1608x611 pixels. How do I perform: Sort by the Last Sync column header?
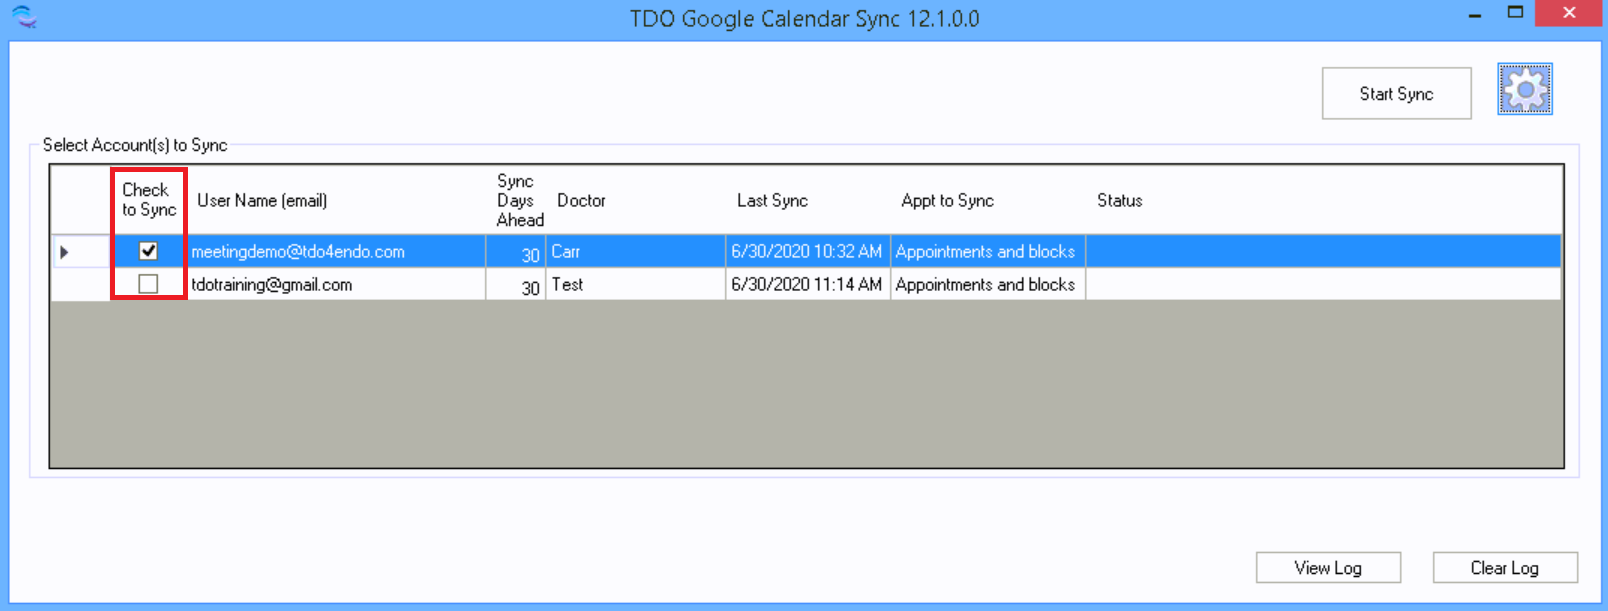pos(772,201)
